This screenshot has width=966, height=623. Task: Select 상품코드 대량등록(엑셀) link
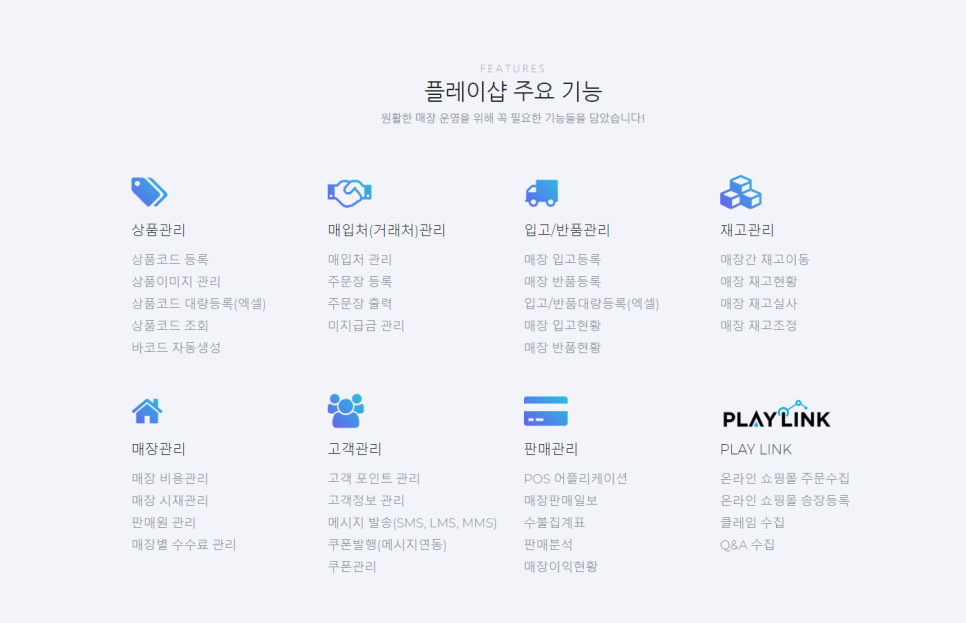tap(198, 303)
